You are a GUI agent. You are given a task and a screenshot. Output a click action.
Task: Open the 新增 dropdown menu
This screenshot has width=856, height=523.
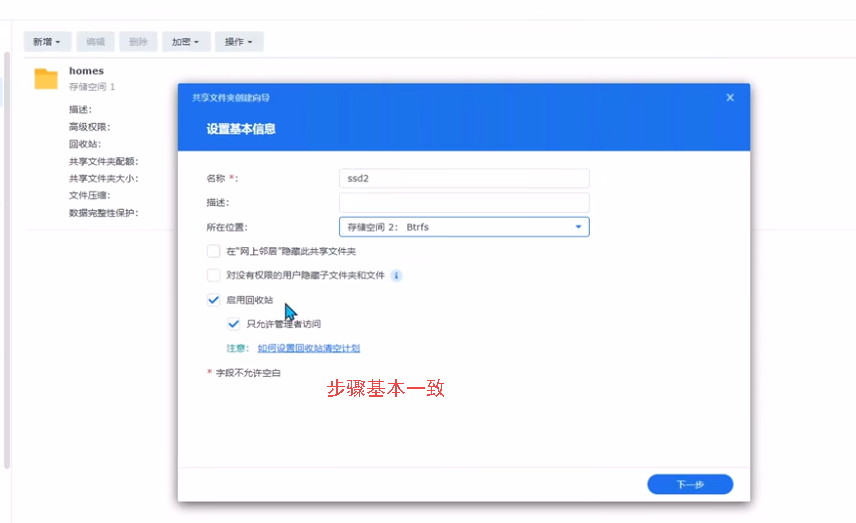47,41
